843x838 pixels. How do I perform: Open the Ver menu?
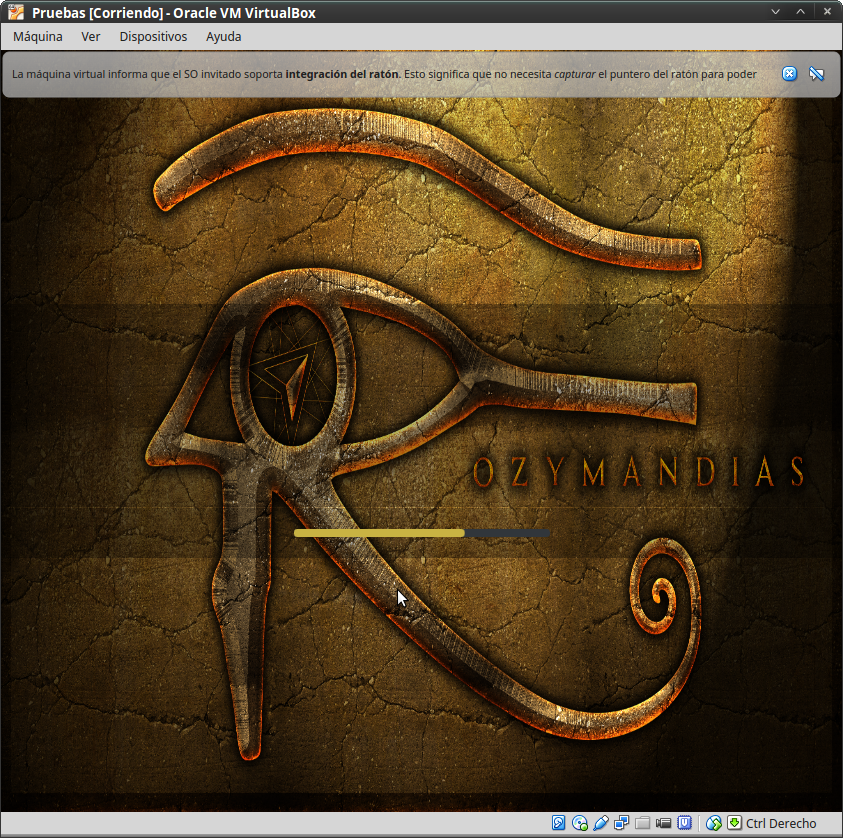coord(91,36)
